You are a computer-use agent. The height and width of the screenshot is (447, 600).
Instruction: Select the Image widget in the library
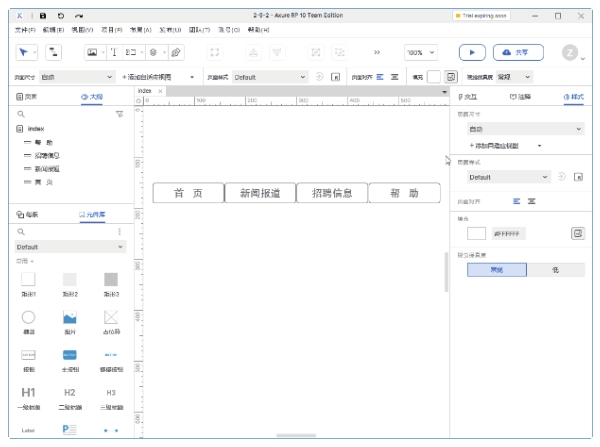[x=70, y=317]
